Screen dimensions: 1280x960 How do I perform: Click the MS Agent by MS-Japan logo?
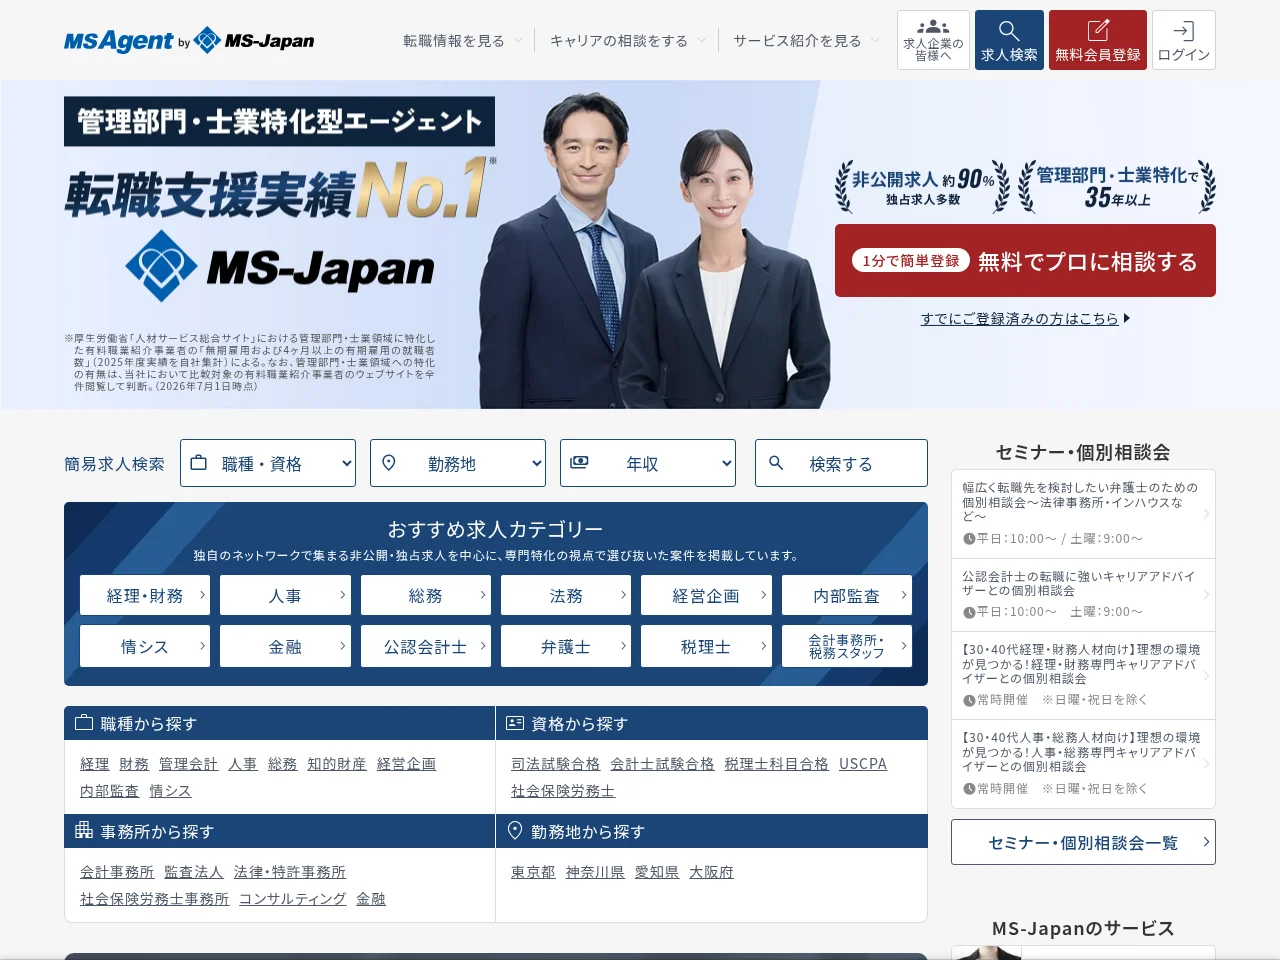pyautogui.click(x=189, y=41)
